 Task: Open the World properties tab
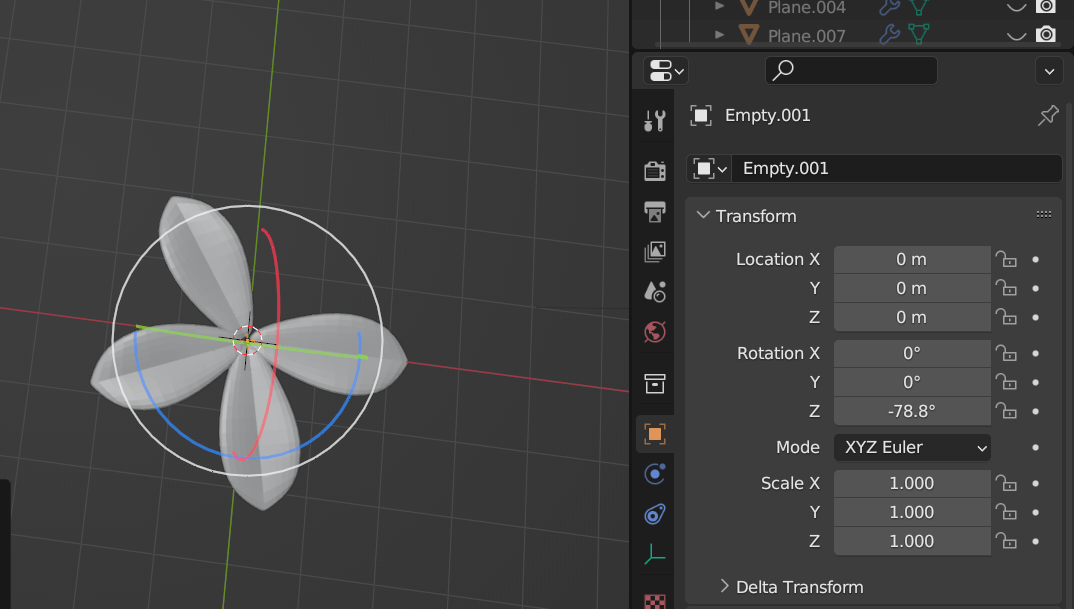[x=655, y=332]
